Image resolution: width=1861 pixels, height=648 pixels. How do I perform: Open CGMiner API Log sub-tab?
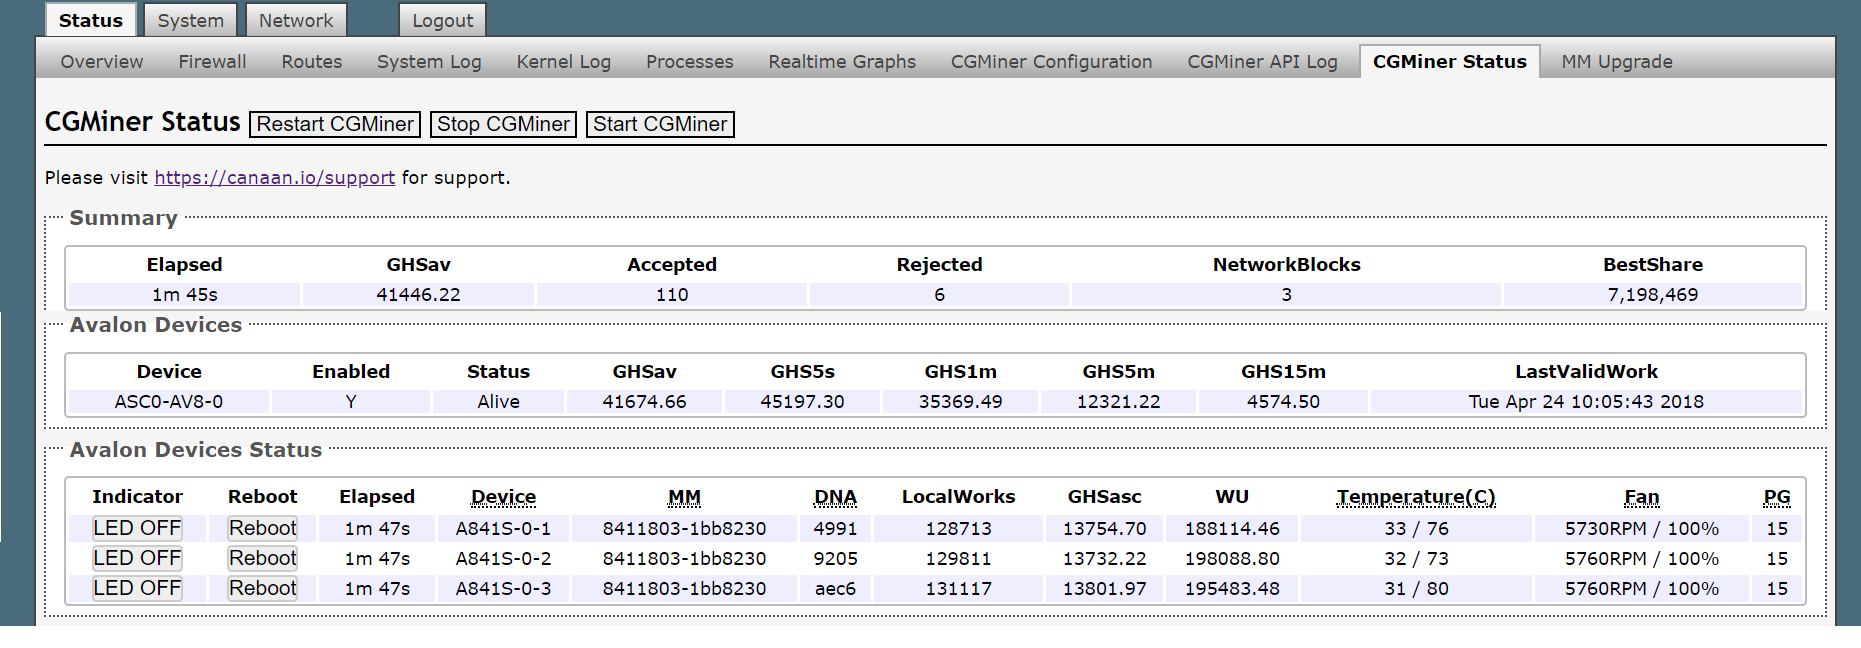tap(1262, 62)
